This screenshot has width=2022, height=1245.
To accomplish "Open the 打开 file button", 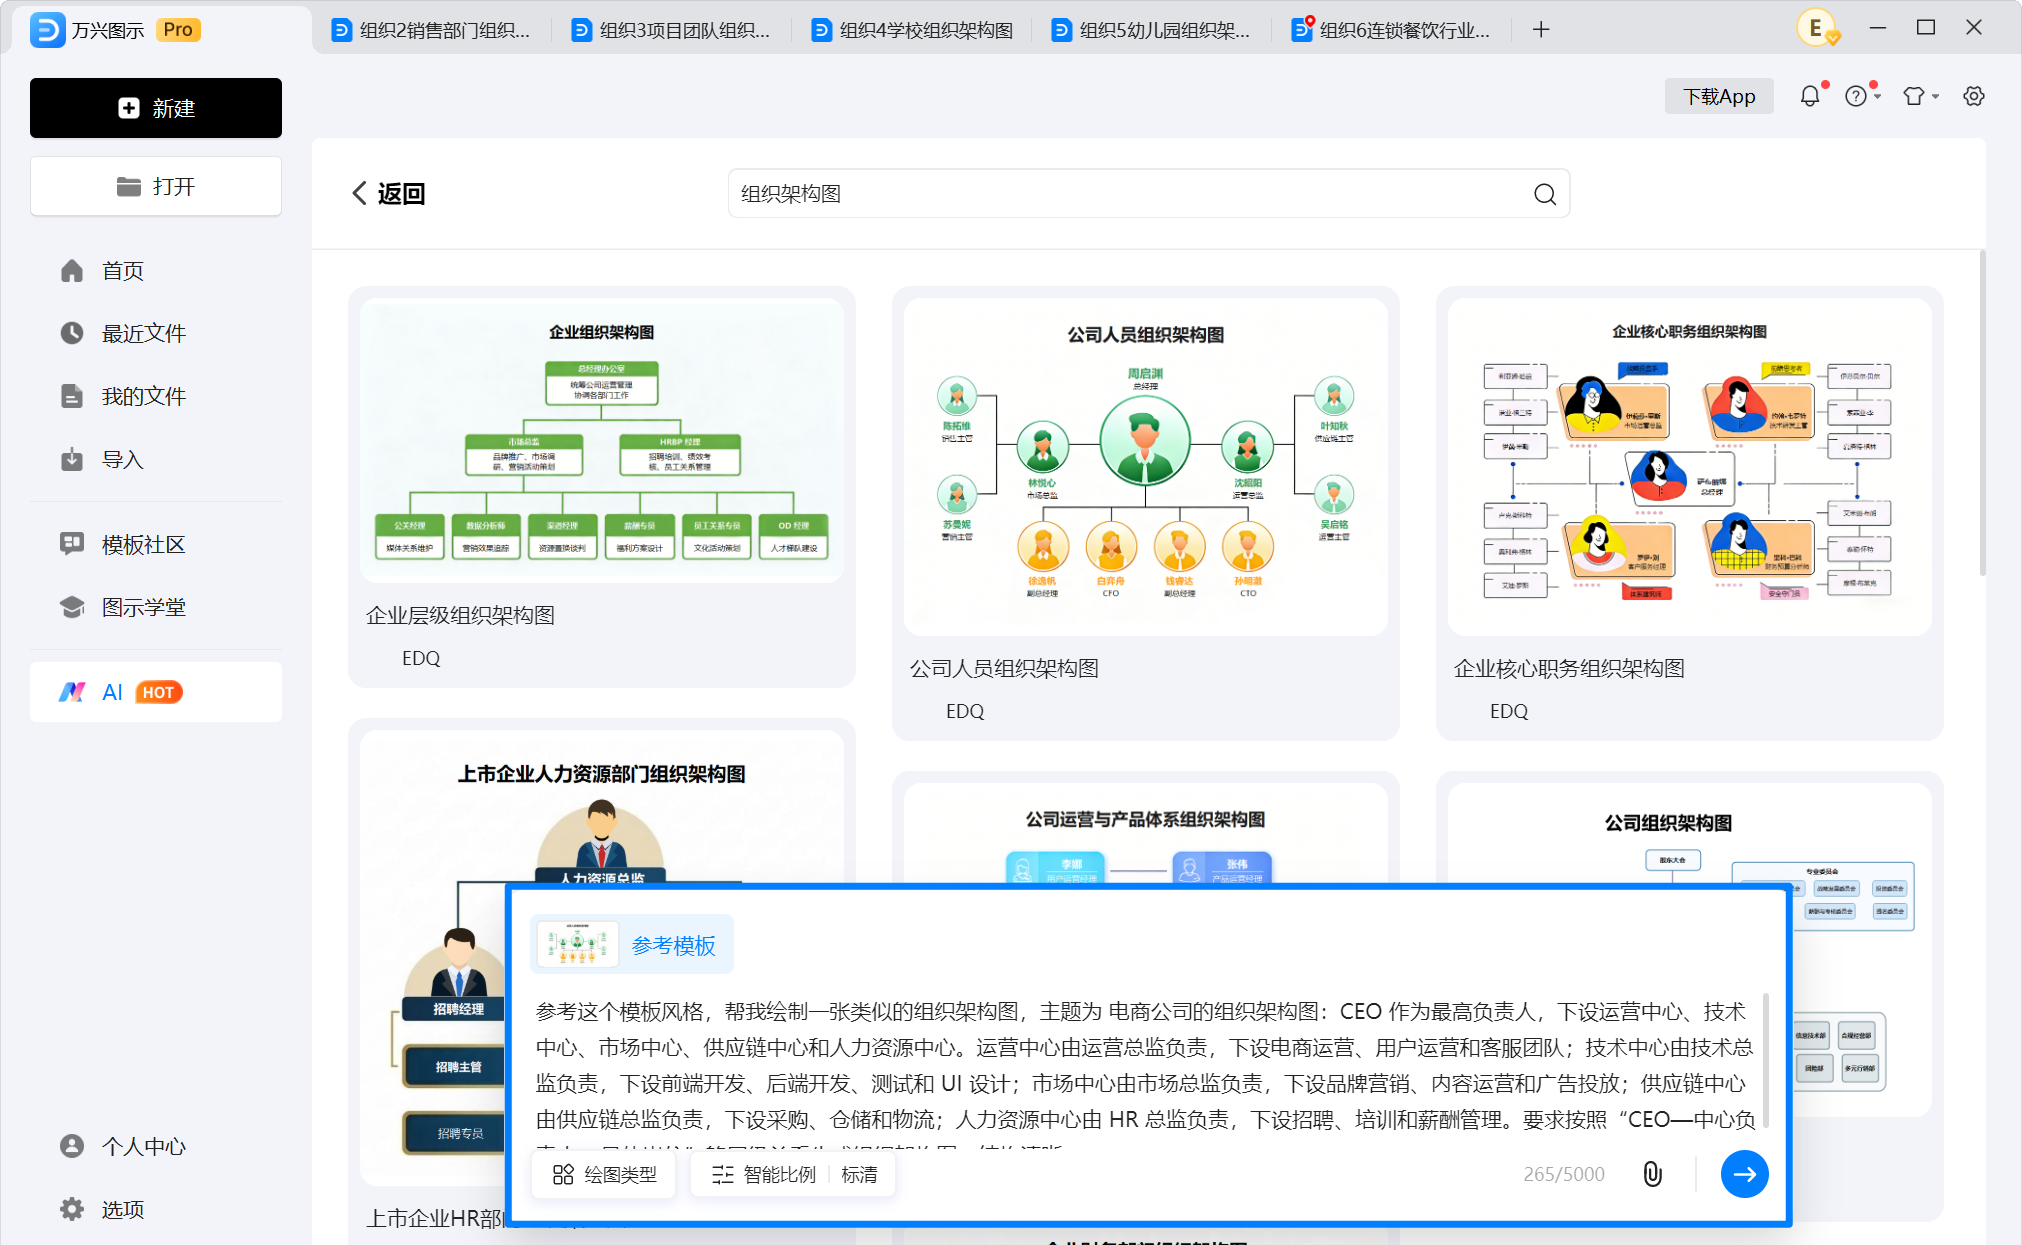I will coord(156,186).
